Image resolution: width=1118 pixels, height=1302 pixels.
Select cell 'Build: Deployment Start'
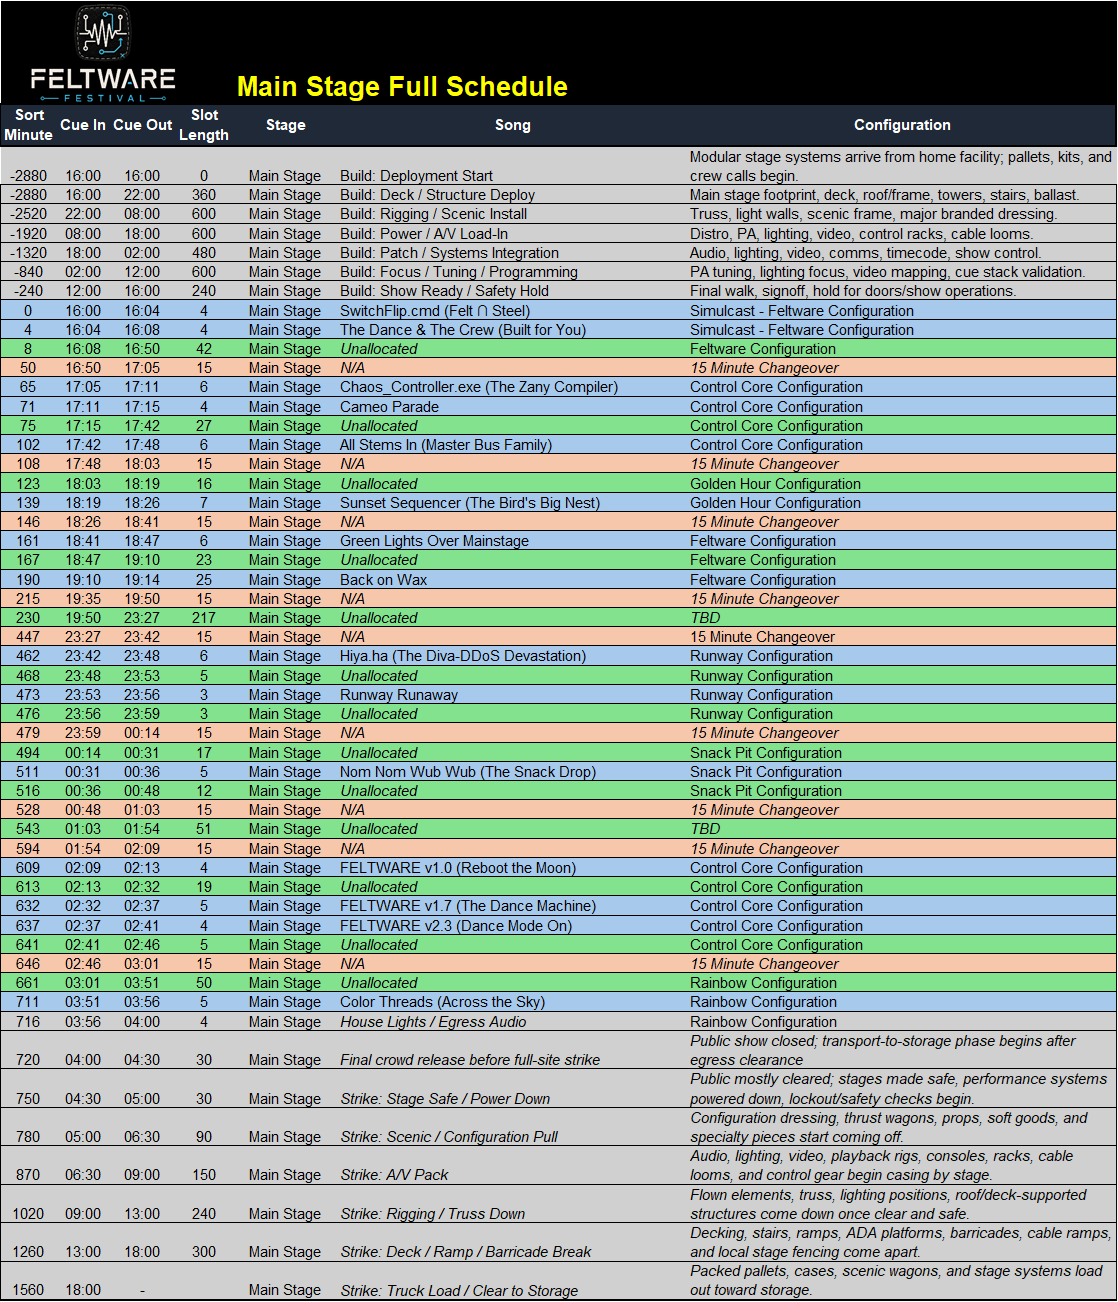coord(416,176)
